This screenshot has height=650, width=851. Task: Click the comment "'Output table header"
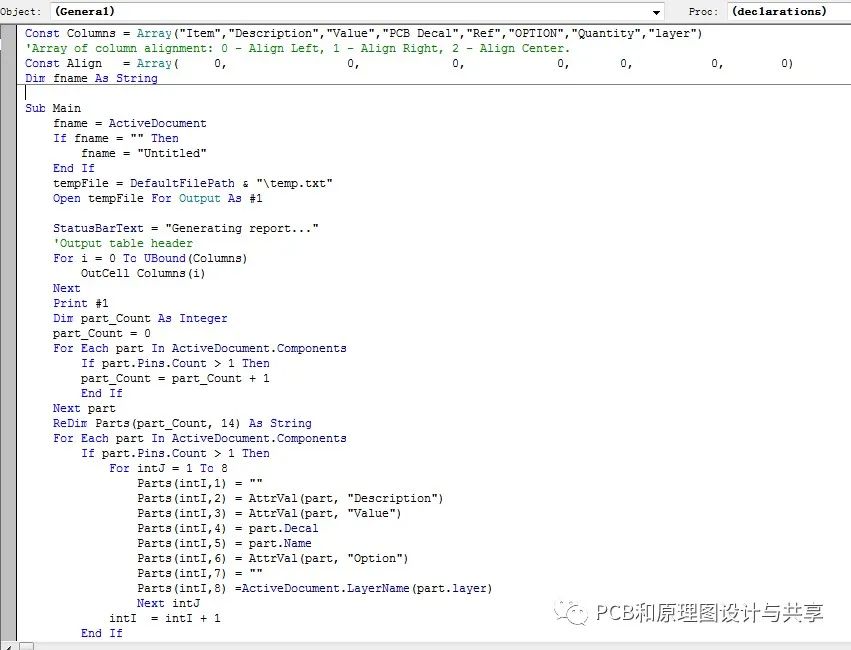[123, 244]
